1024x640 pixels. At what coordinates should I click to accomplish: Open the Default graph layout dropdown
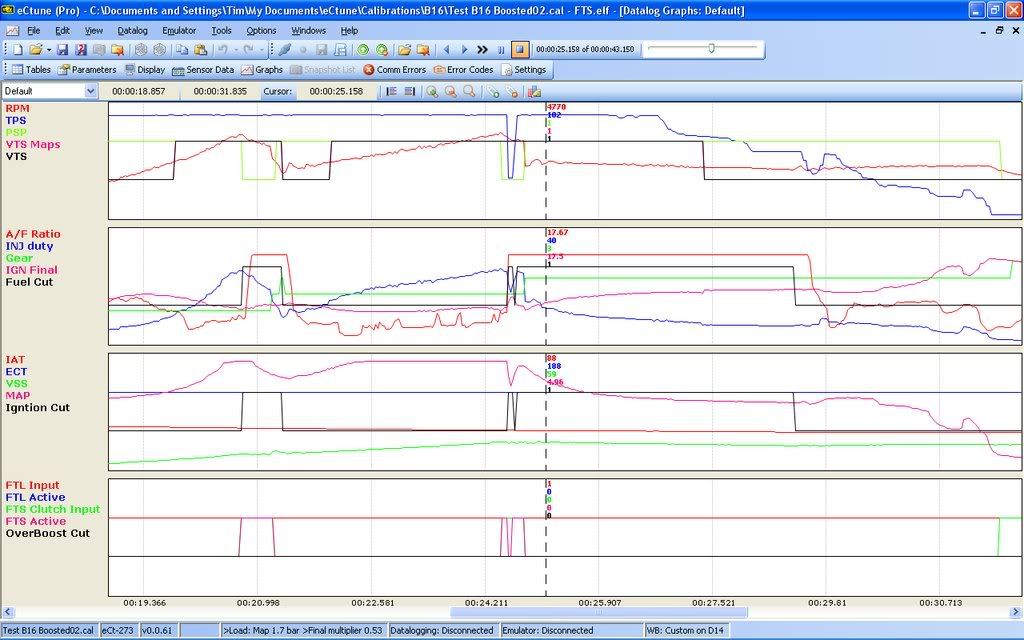point(91,91)
